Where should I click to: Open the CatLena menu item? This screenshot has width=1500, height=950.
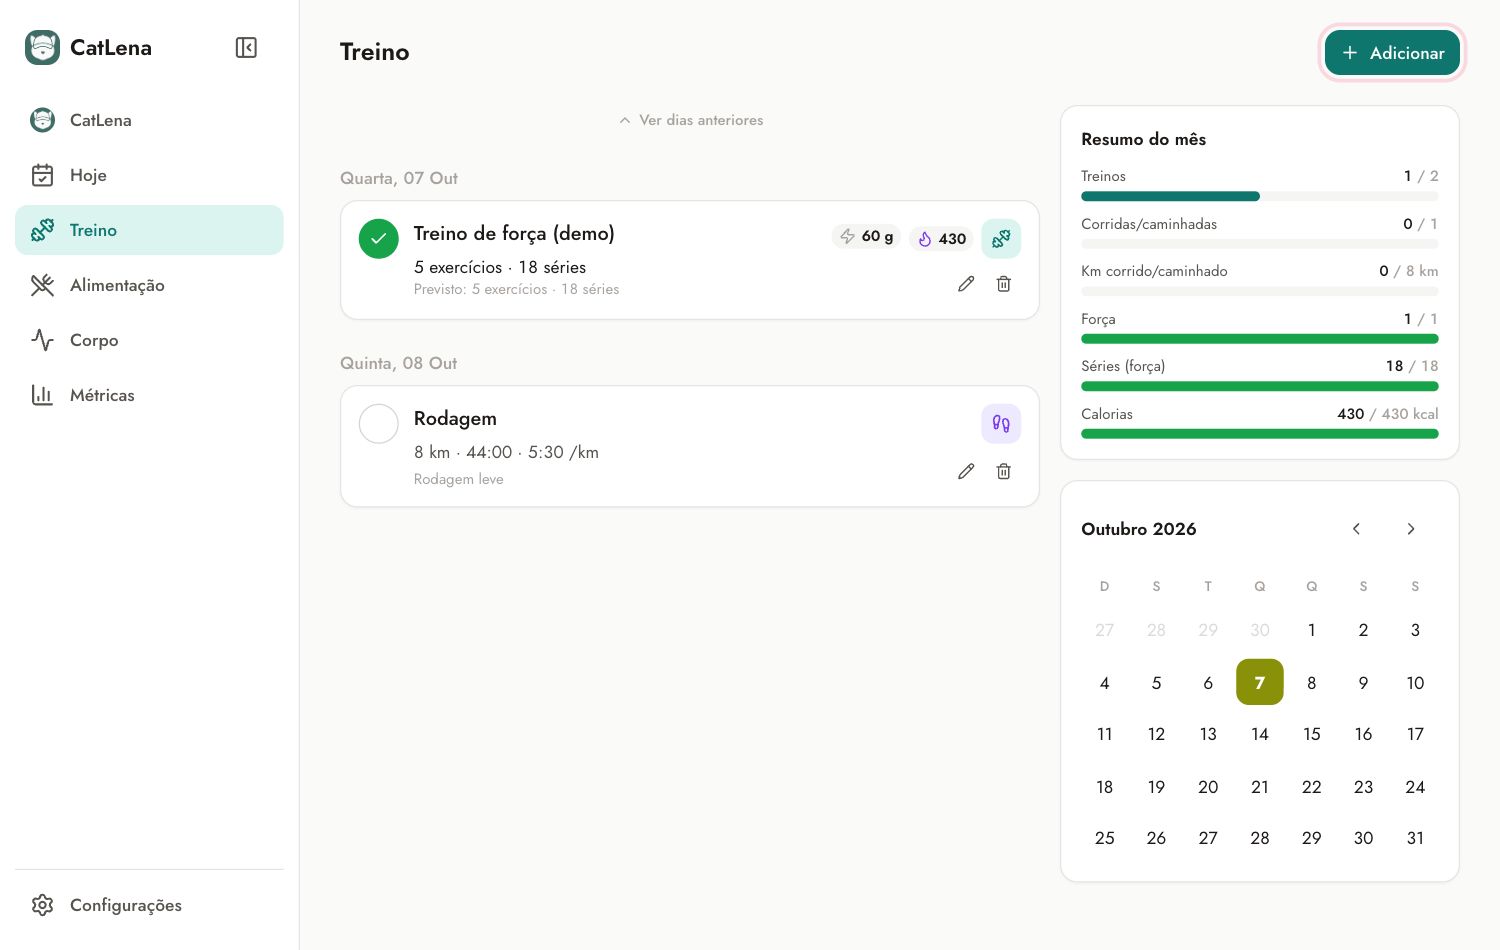click(x=149, y=120)
